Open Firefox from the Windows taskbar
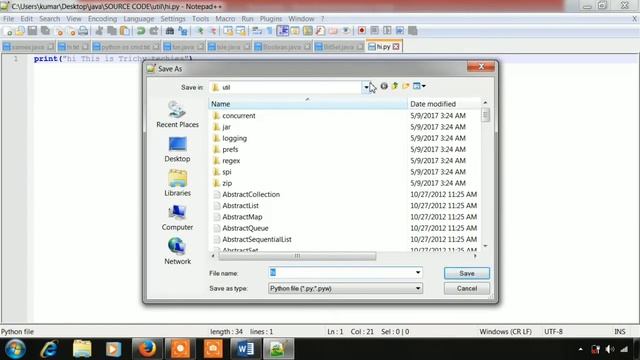The height and width of the screenshot is (360, 640). pyautogui.click(x=147, y=349)
